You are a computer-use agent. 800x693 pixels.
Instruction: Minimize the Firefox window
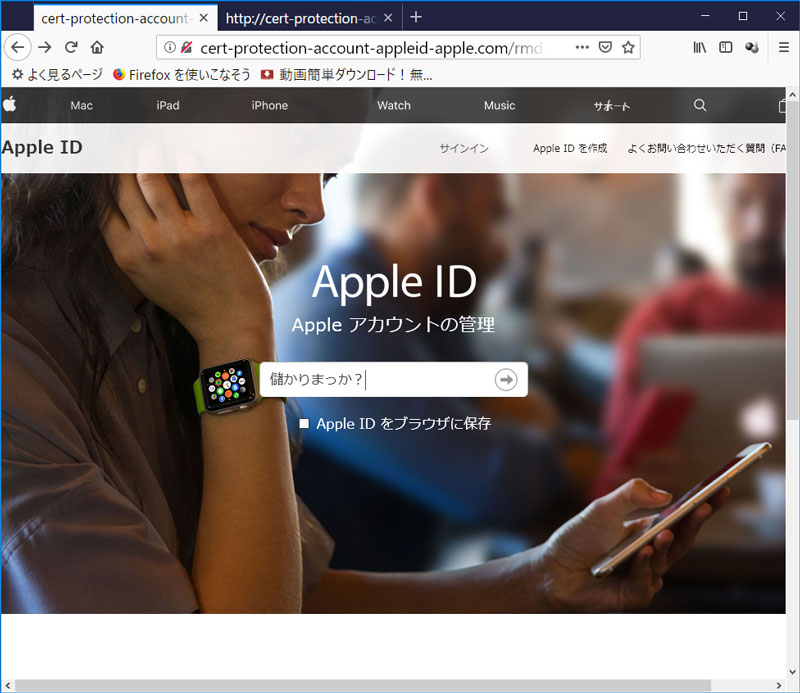click(x=706, y=16)
